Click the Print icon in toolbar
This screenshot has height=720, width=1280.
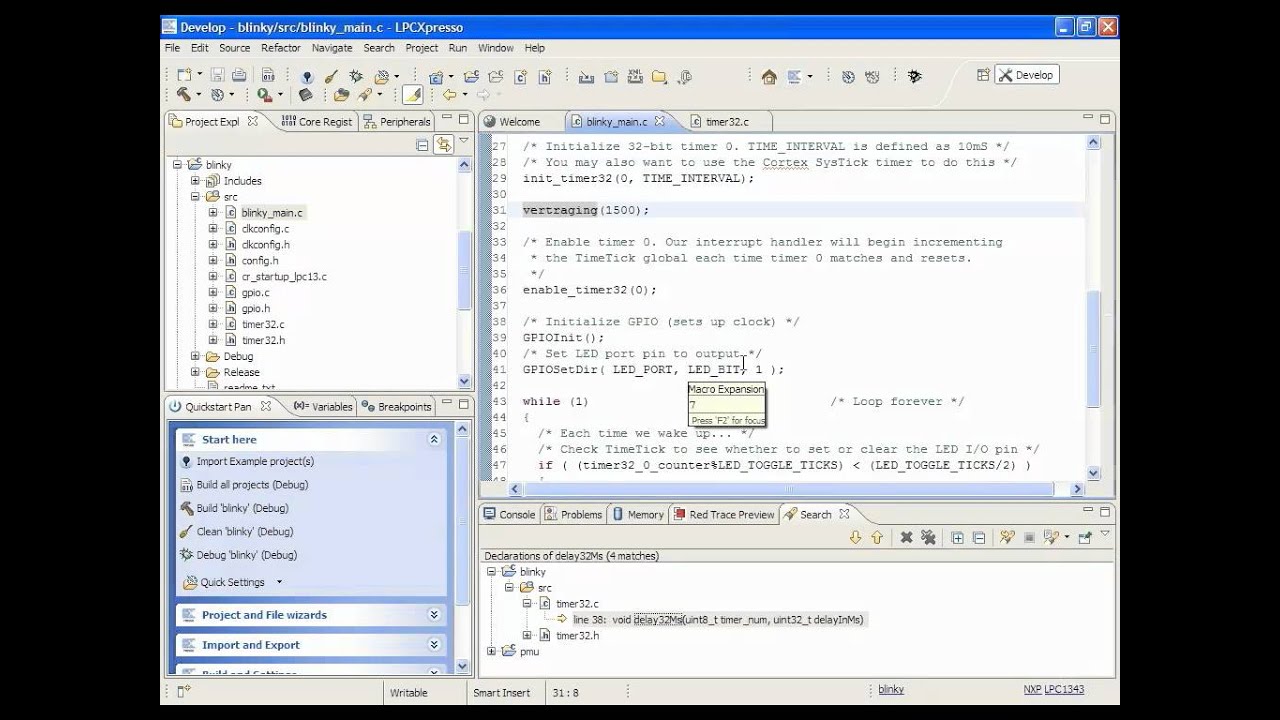tap(239, 76)
